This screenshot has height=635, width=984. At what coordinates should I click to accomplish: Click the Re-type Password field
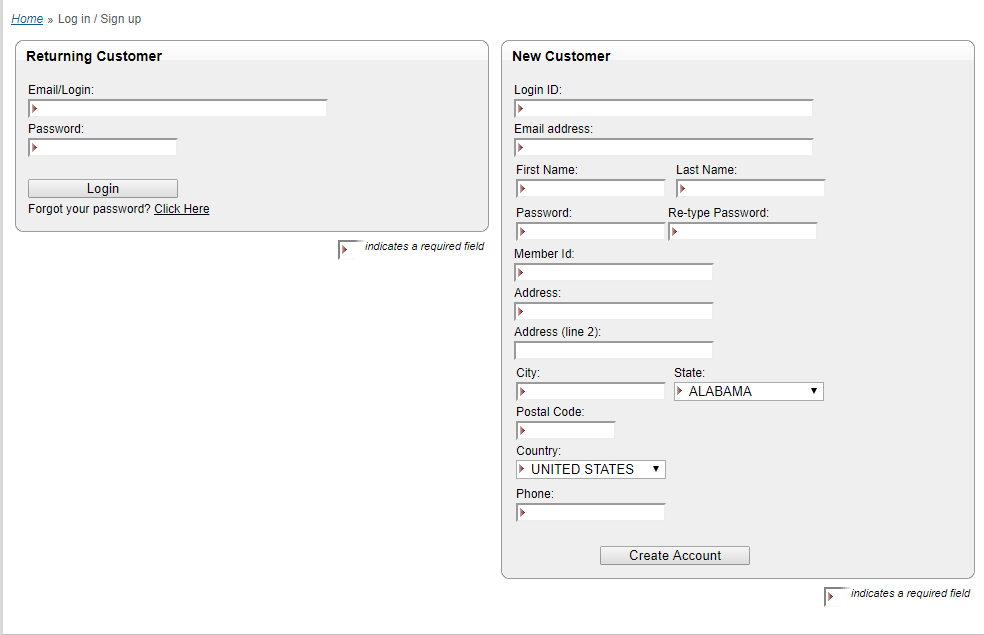click(742, 232)
